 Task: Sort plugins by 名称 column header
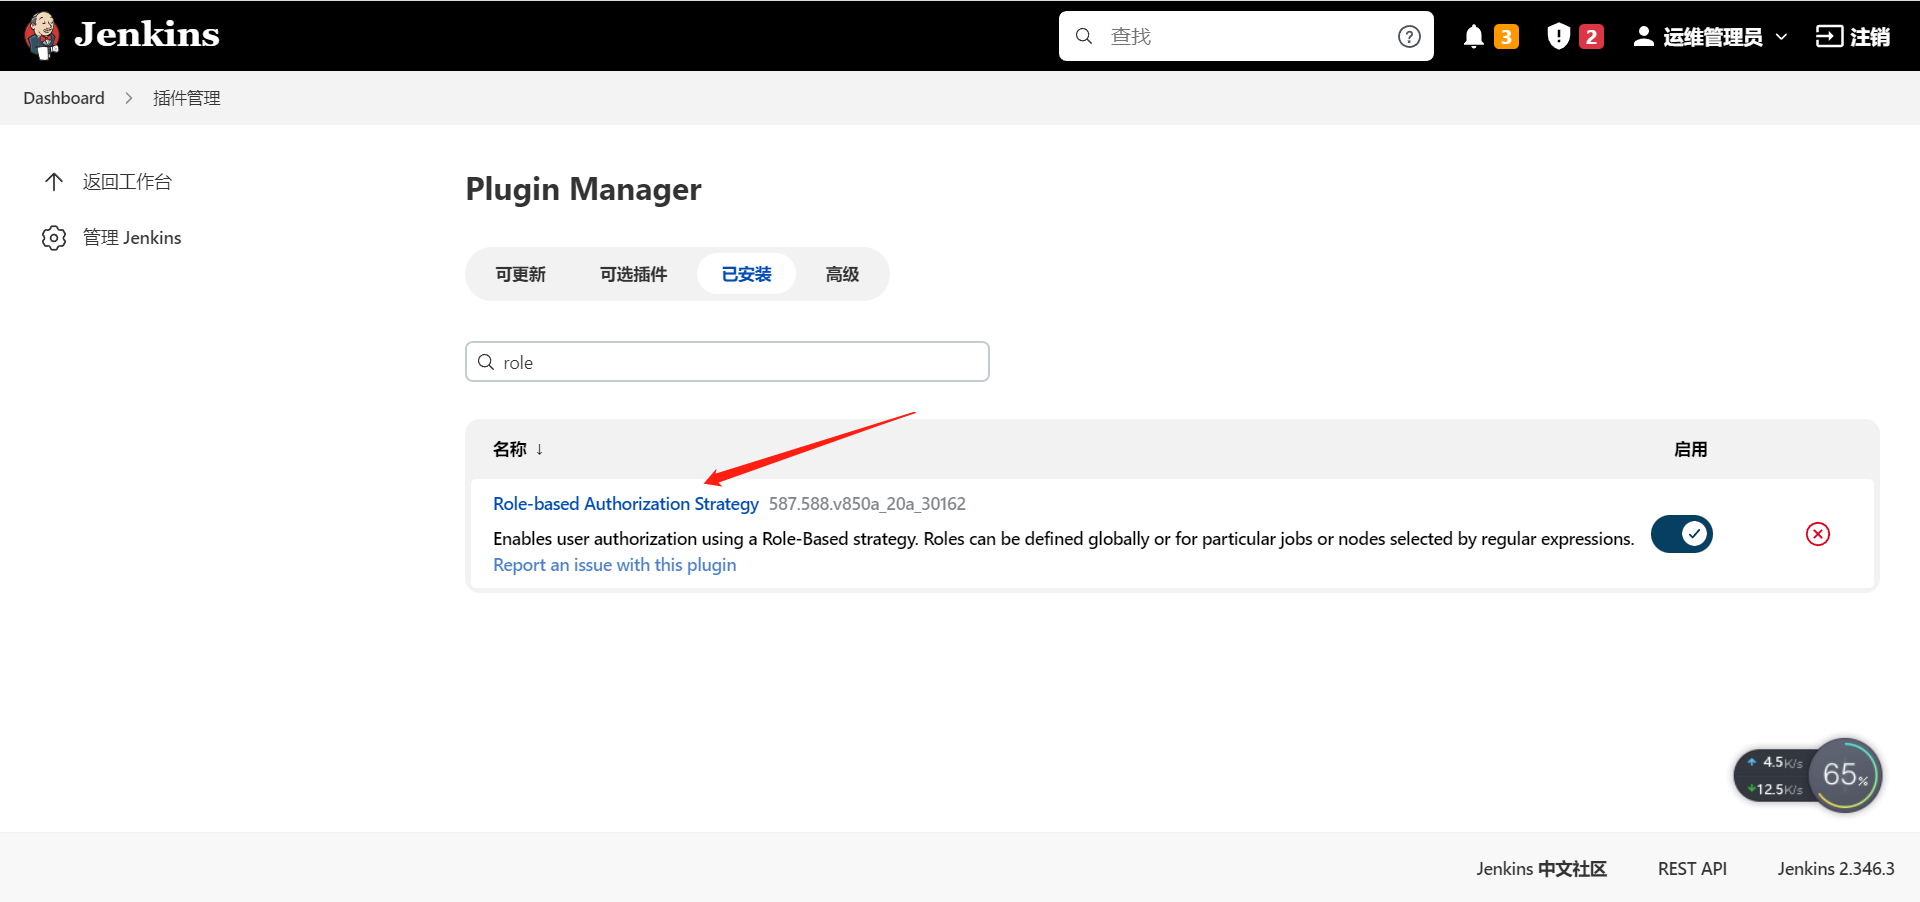[x=518, y=449]
